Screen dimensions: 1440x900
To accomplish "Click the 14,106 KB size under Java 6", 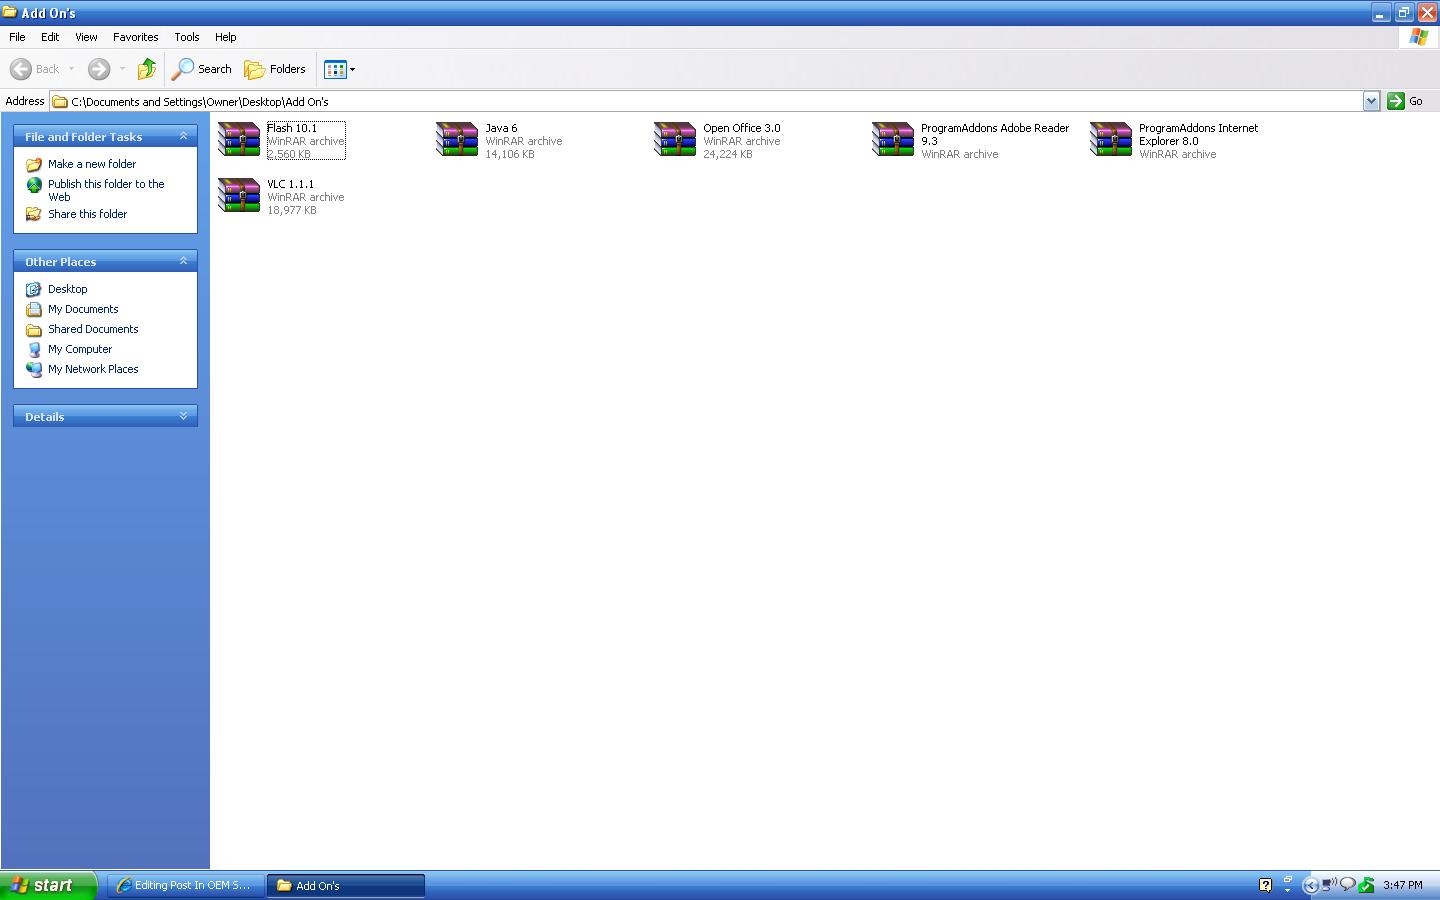I will (x=510, y=154).
